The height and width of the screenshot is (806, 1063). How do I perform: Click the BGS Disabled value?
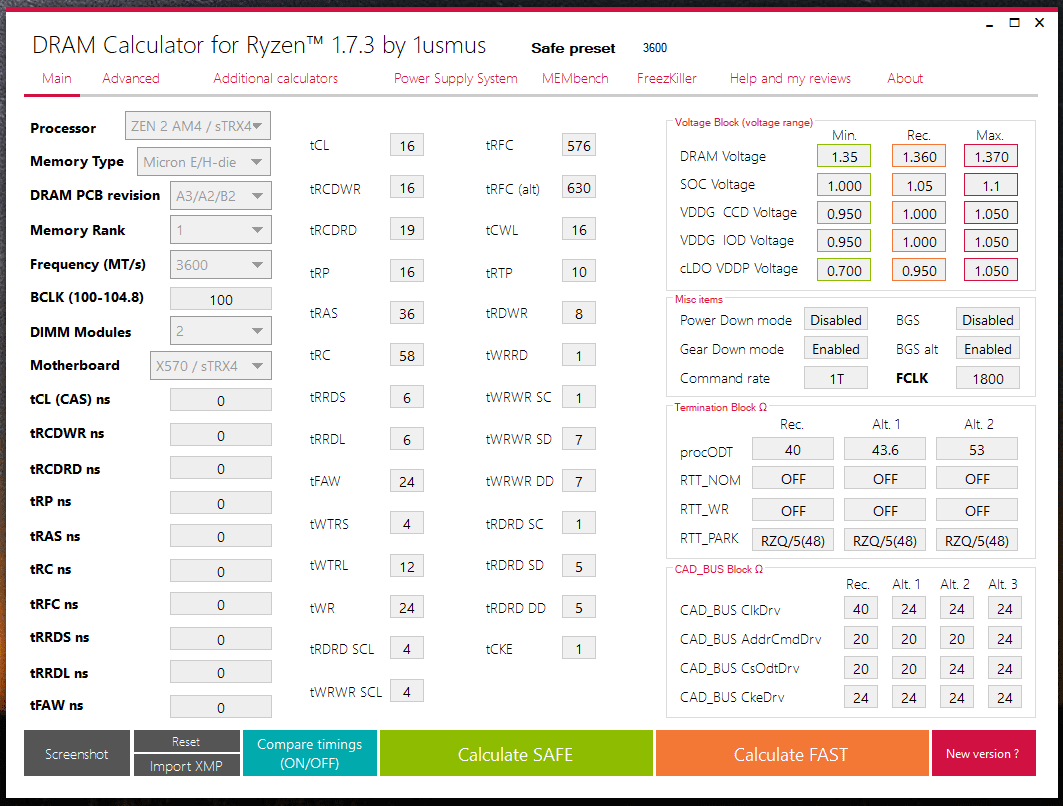[x=988, y=319]
